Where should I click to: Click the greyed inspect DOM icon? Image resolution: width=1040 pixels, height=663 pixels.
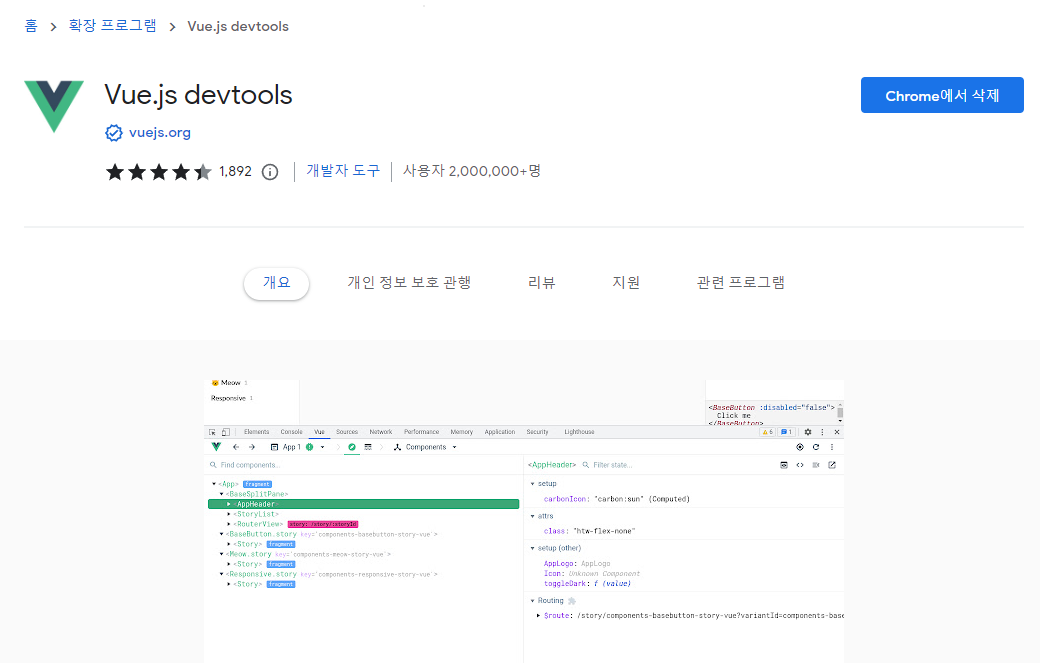coord(816,465)
